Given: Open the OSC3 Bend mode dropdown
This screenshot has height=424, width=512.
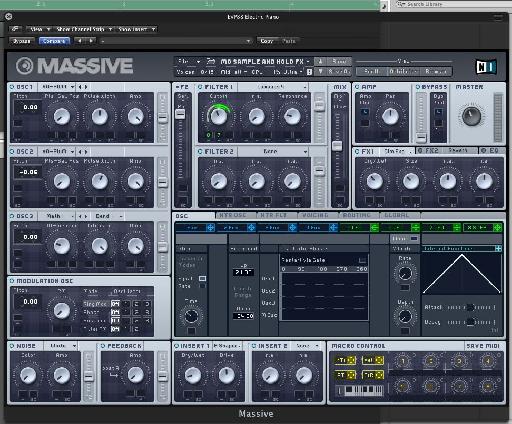Looking at the screenshot, I should (x=108, y=216).
